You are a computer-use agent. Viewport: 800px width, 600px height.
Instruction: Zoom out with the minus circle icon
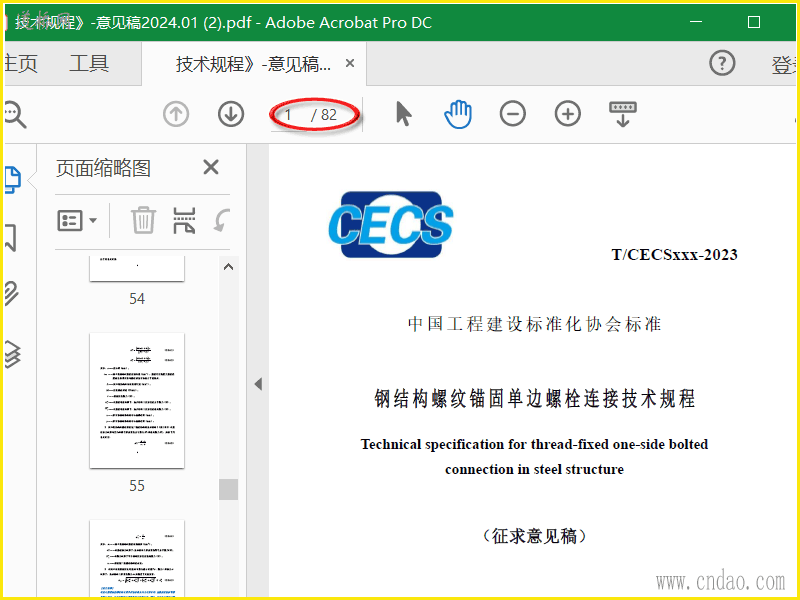click(x=513, y=113)
